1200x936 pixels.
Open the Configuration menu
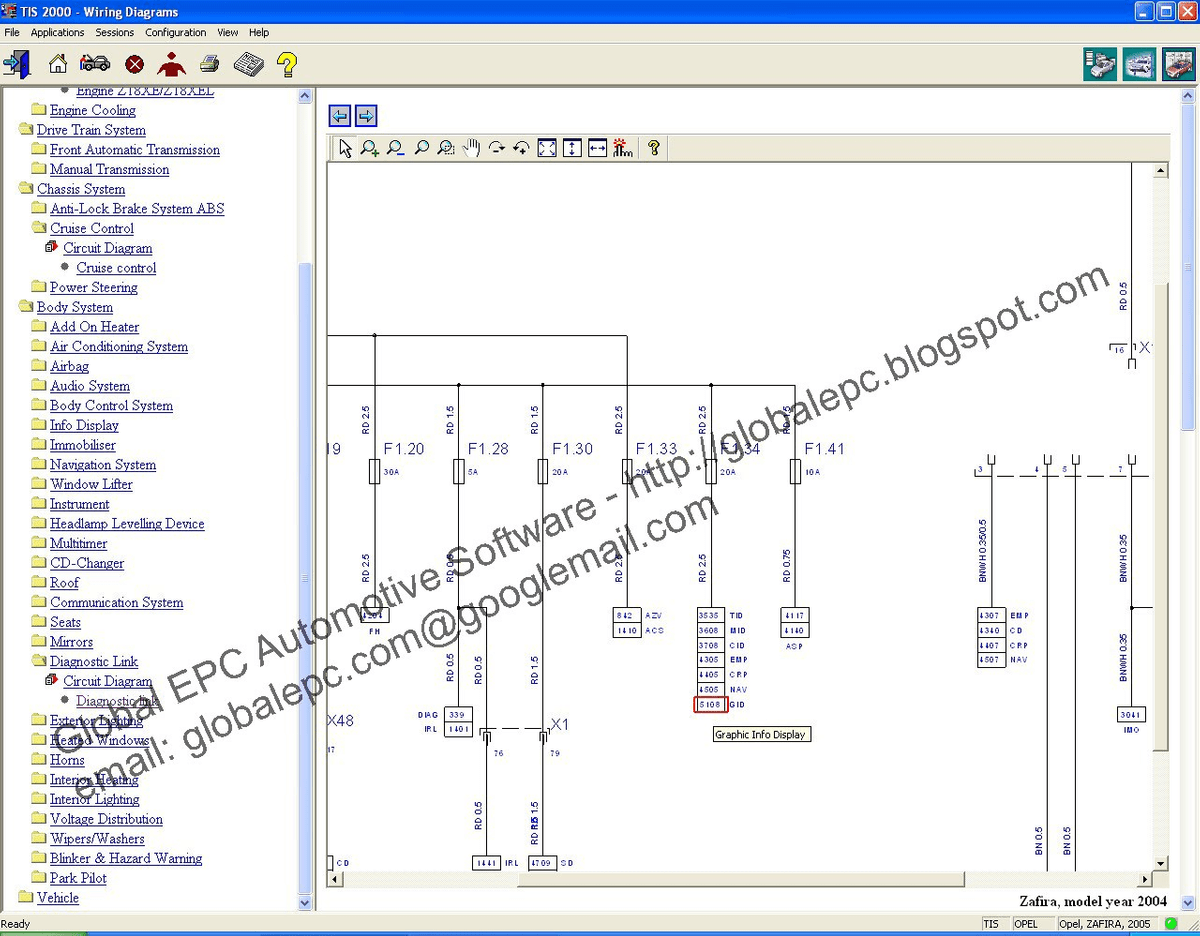tap(175, 32)
